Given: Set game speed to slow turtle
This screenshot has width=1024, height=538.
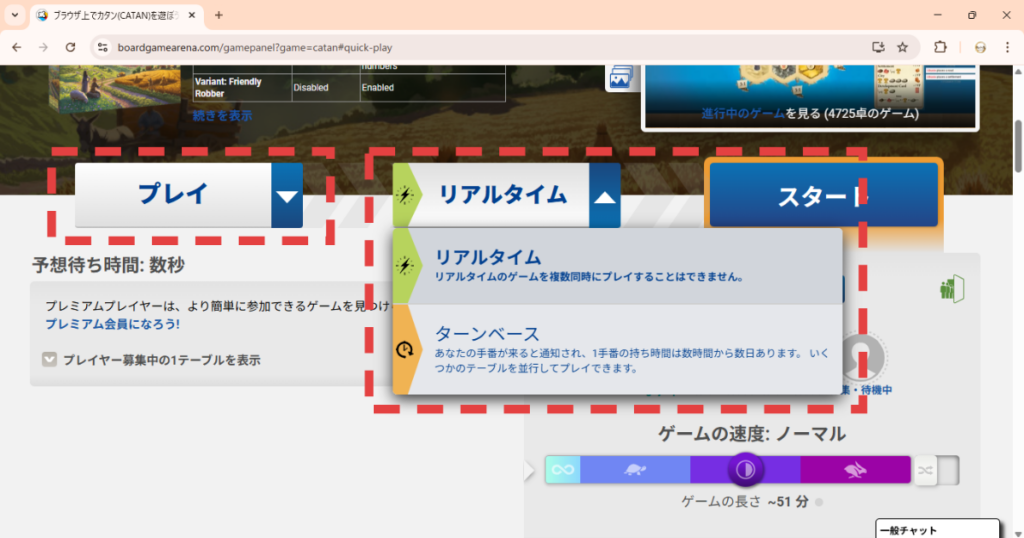Looking at the screenshot, I should click(x=635, y=470).
